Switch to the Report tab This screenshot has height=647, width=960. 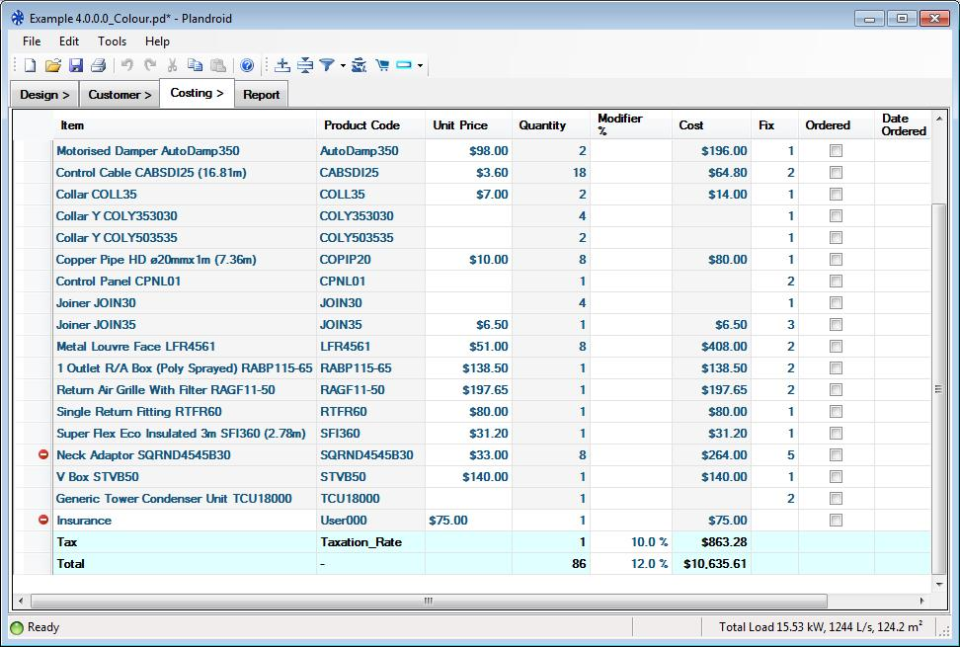tap(262, 93)
